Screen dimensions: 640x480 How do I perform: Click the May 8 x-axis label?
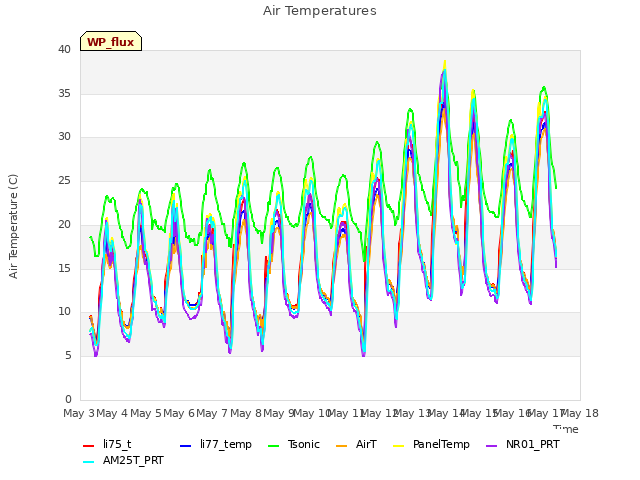point(246,413)
